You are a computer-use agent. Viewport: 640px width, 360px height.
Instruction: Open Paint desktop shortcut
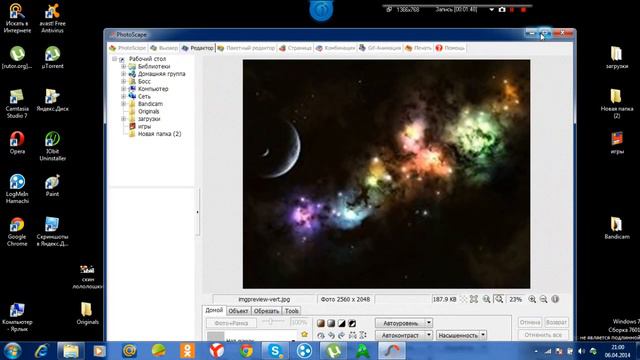[x=52, y=185]
